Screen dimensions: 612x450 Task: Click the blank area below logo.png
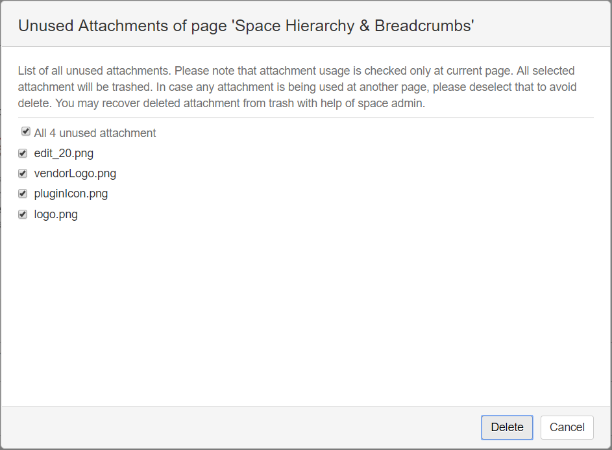(306, 312)
